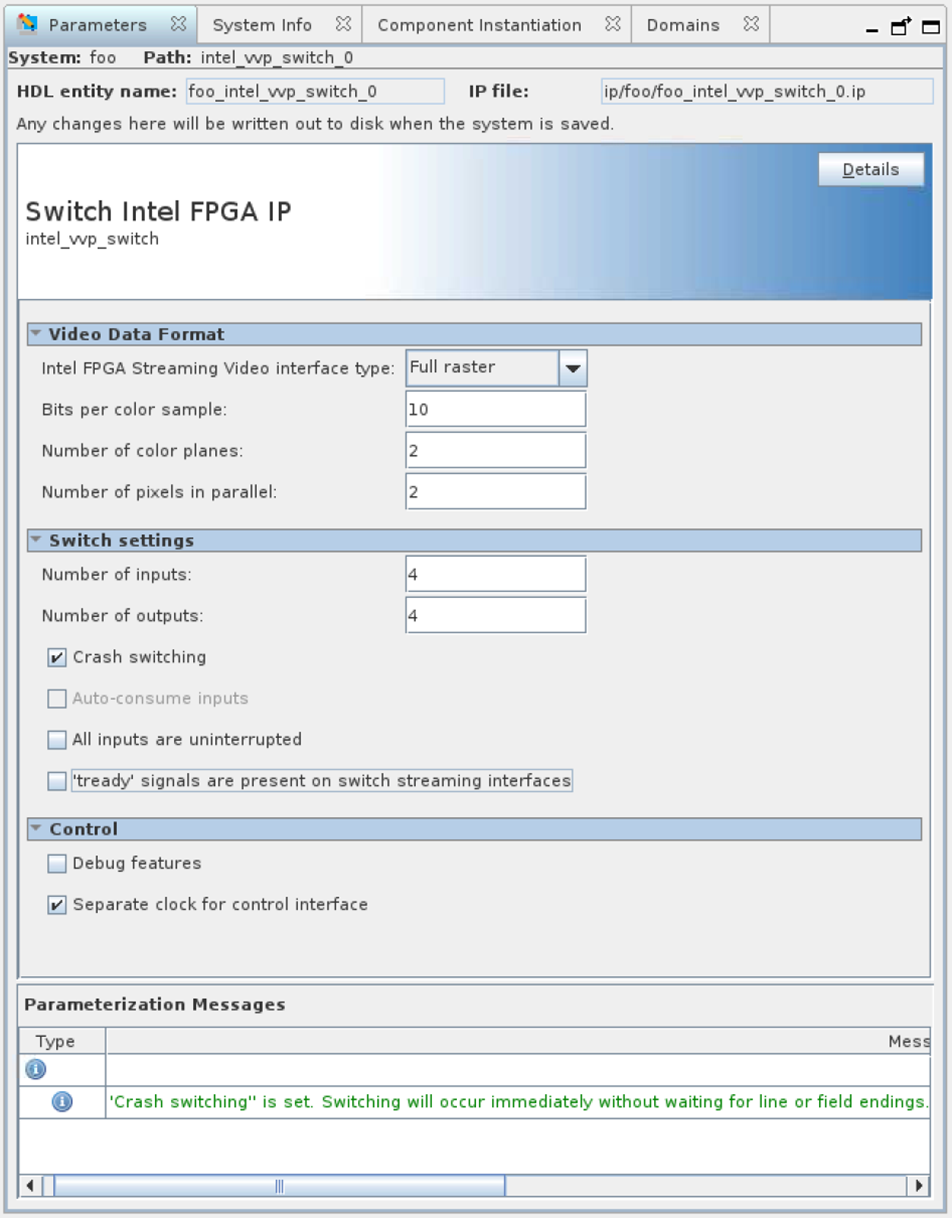Click the Parameters tab icon
Viewport: 952px width, 1218px height.
28,24
